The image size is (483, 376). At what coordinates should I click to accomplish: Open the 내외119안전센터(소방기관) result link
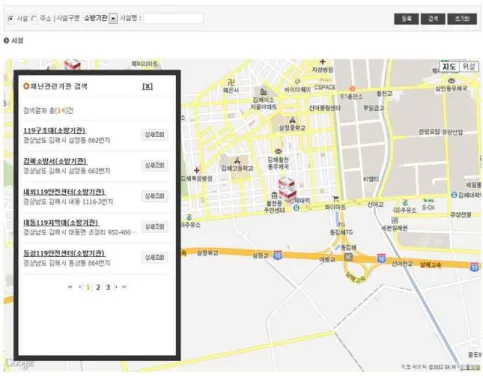point(64,192)
